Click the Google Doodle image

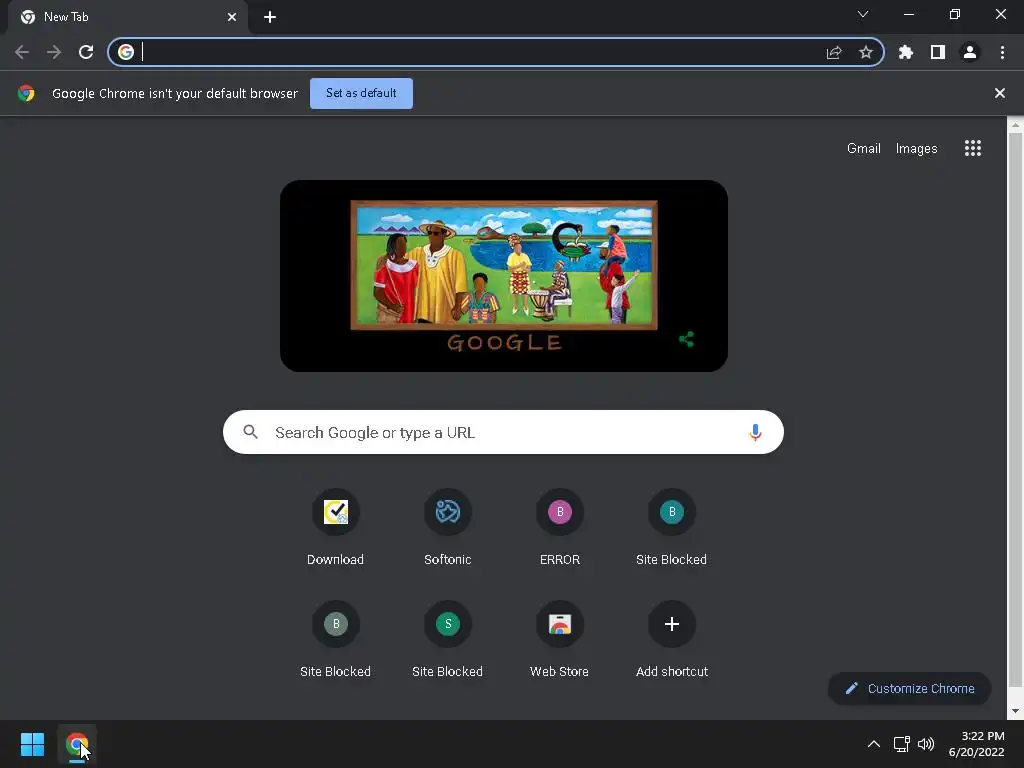pyautogui.click(x=504, y=276)
